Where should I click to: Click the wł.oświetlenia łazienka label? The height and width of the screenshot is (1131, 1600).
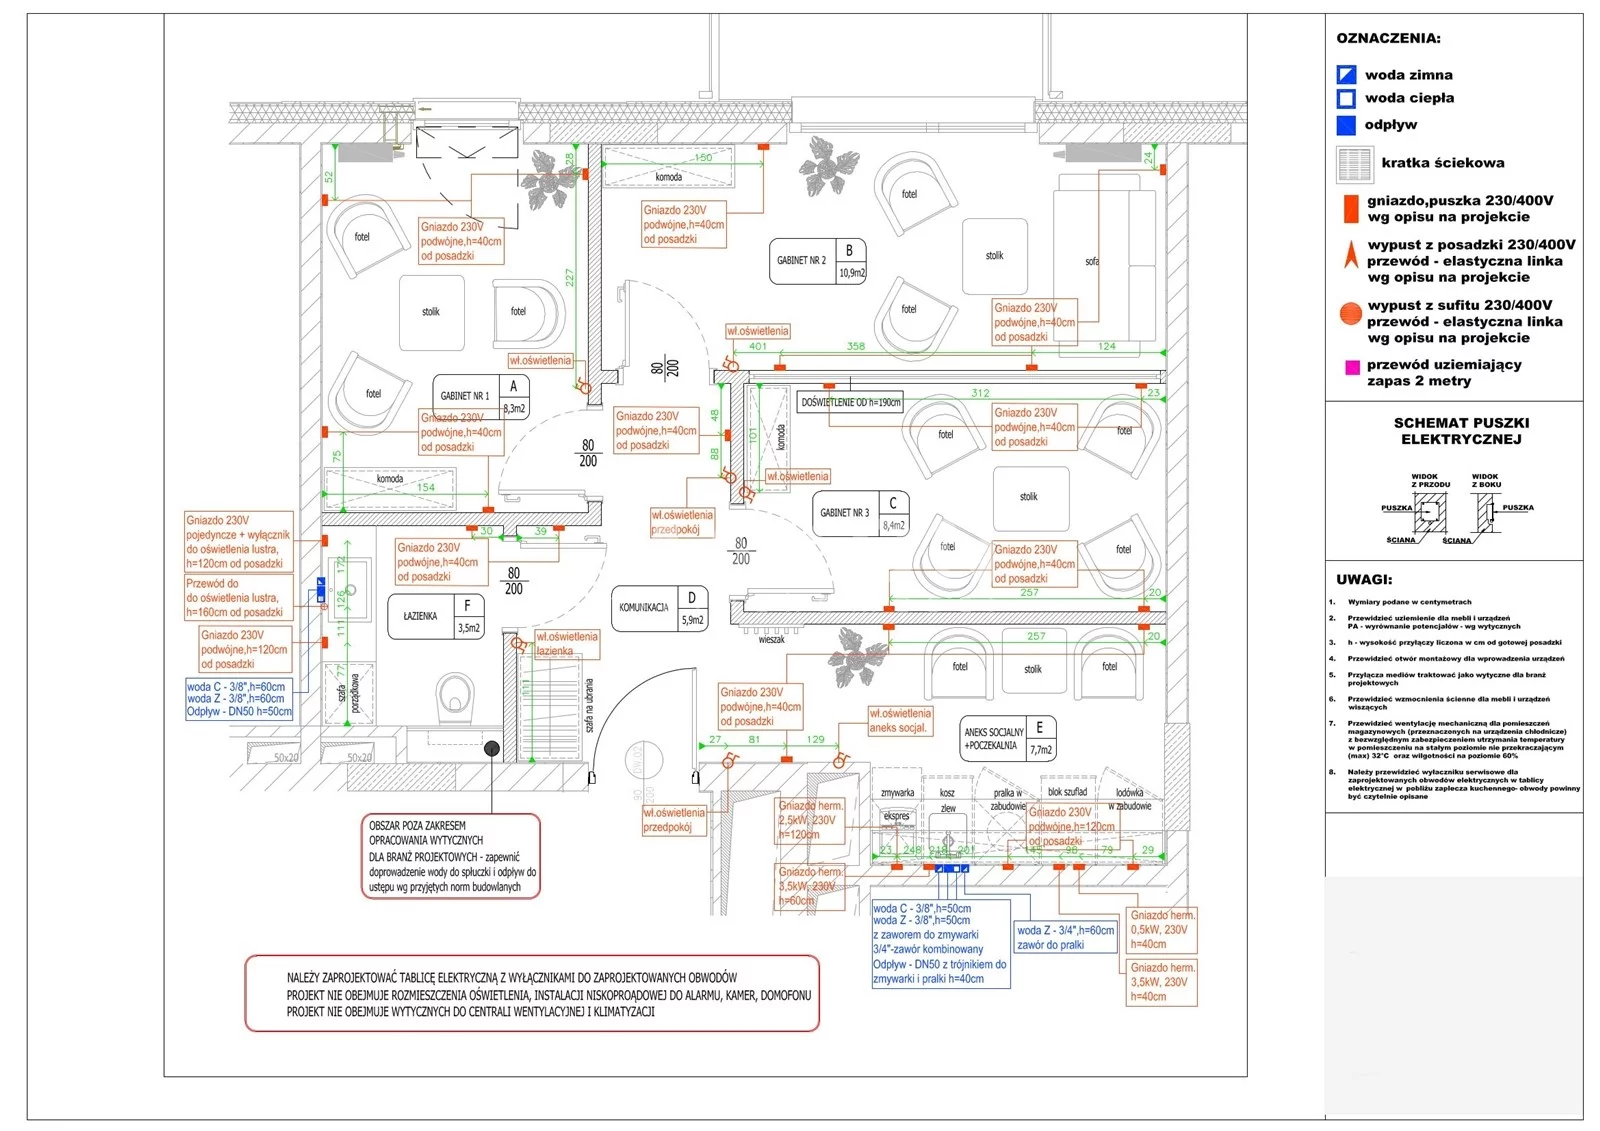click(x=567, y=644)
